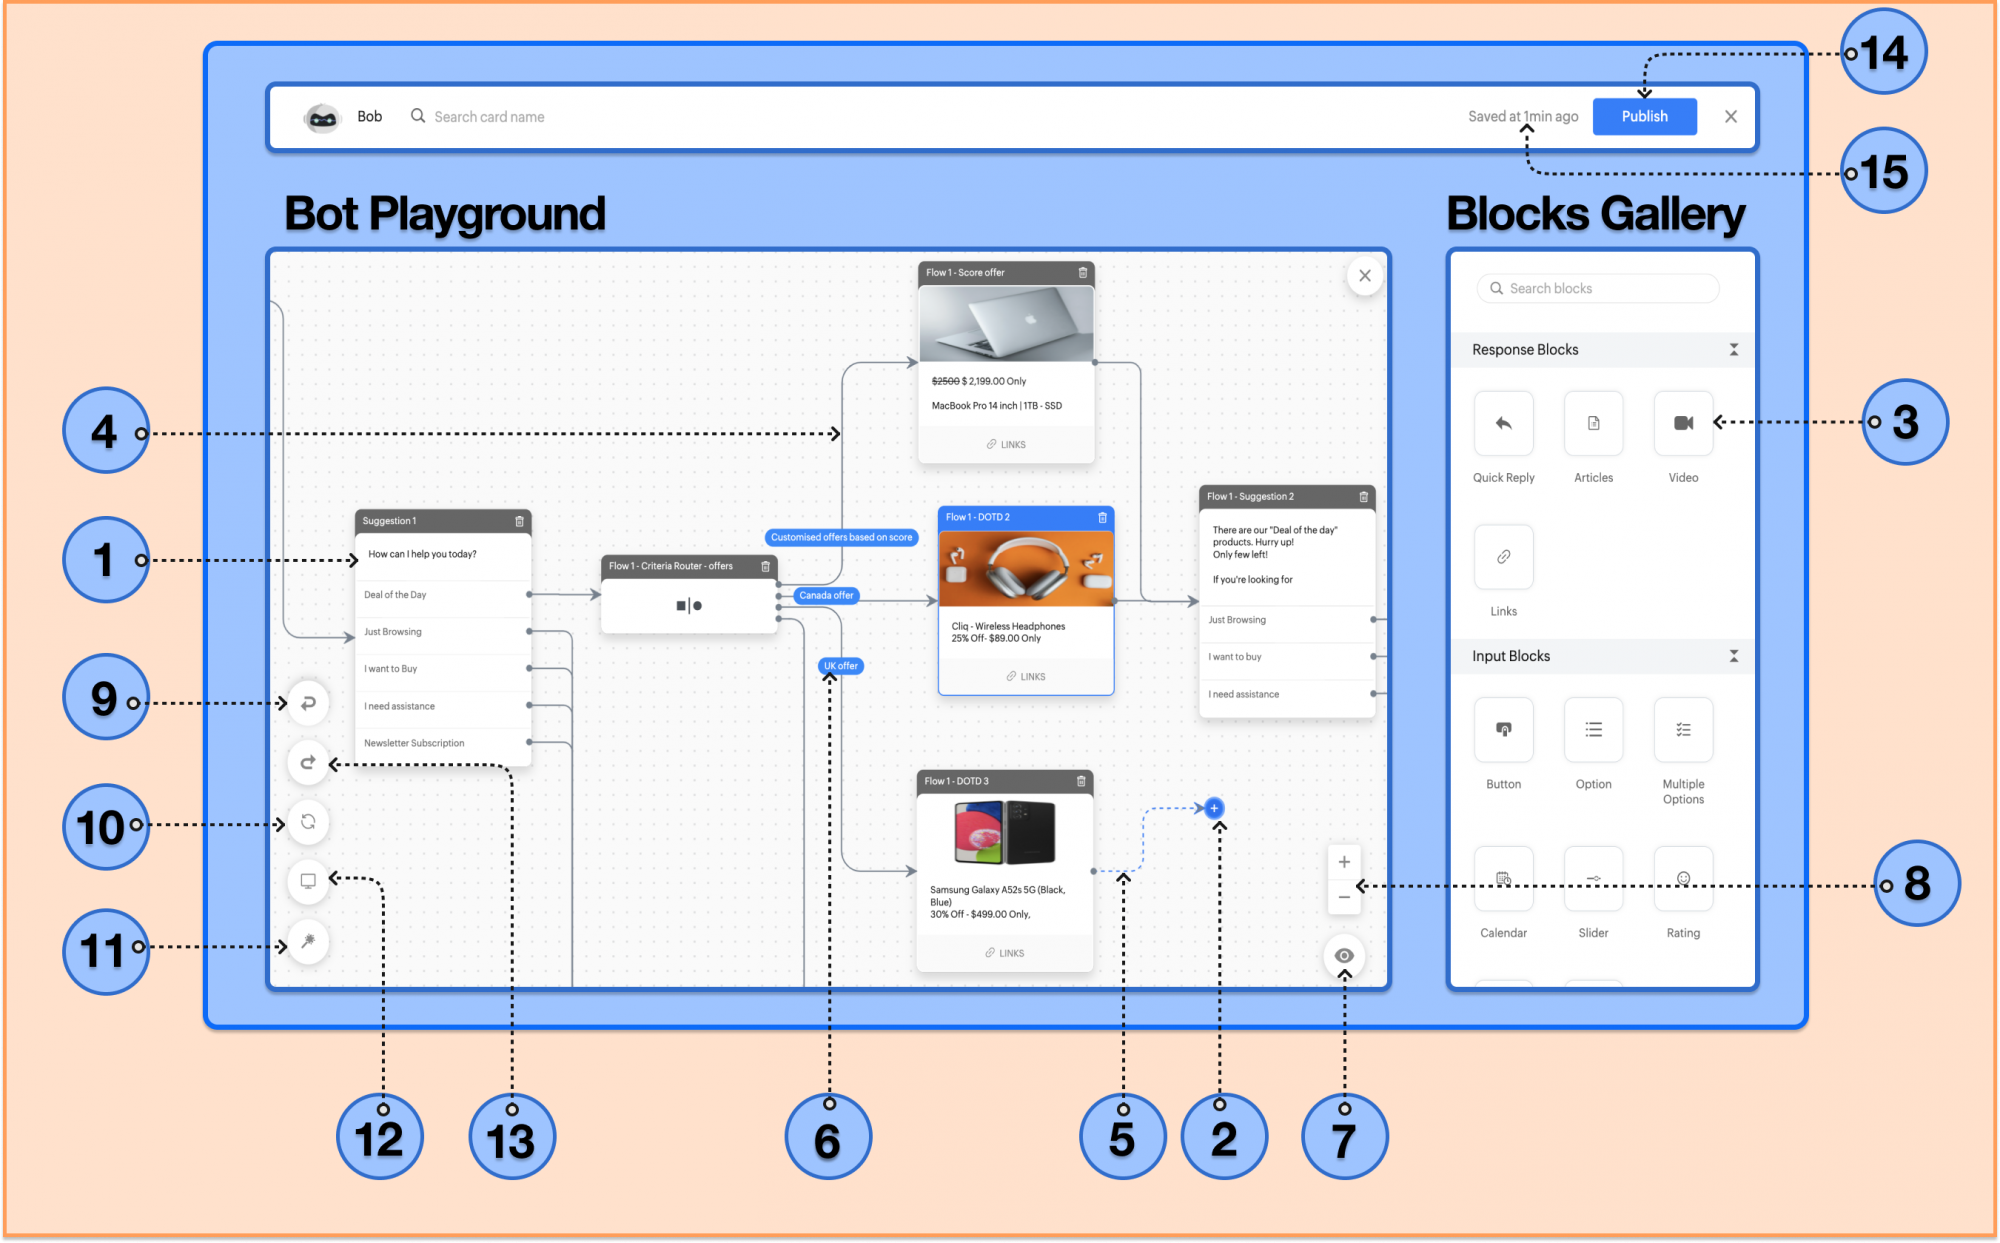This screenshot has height=1243, width=2000.
Task: Select the Canada offer route label
Action: pyautogui.click(x=826, y=595)
